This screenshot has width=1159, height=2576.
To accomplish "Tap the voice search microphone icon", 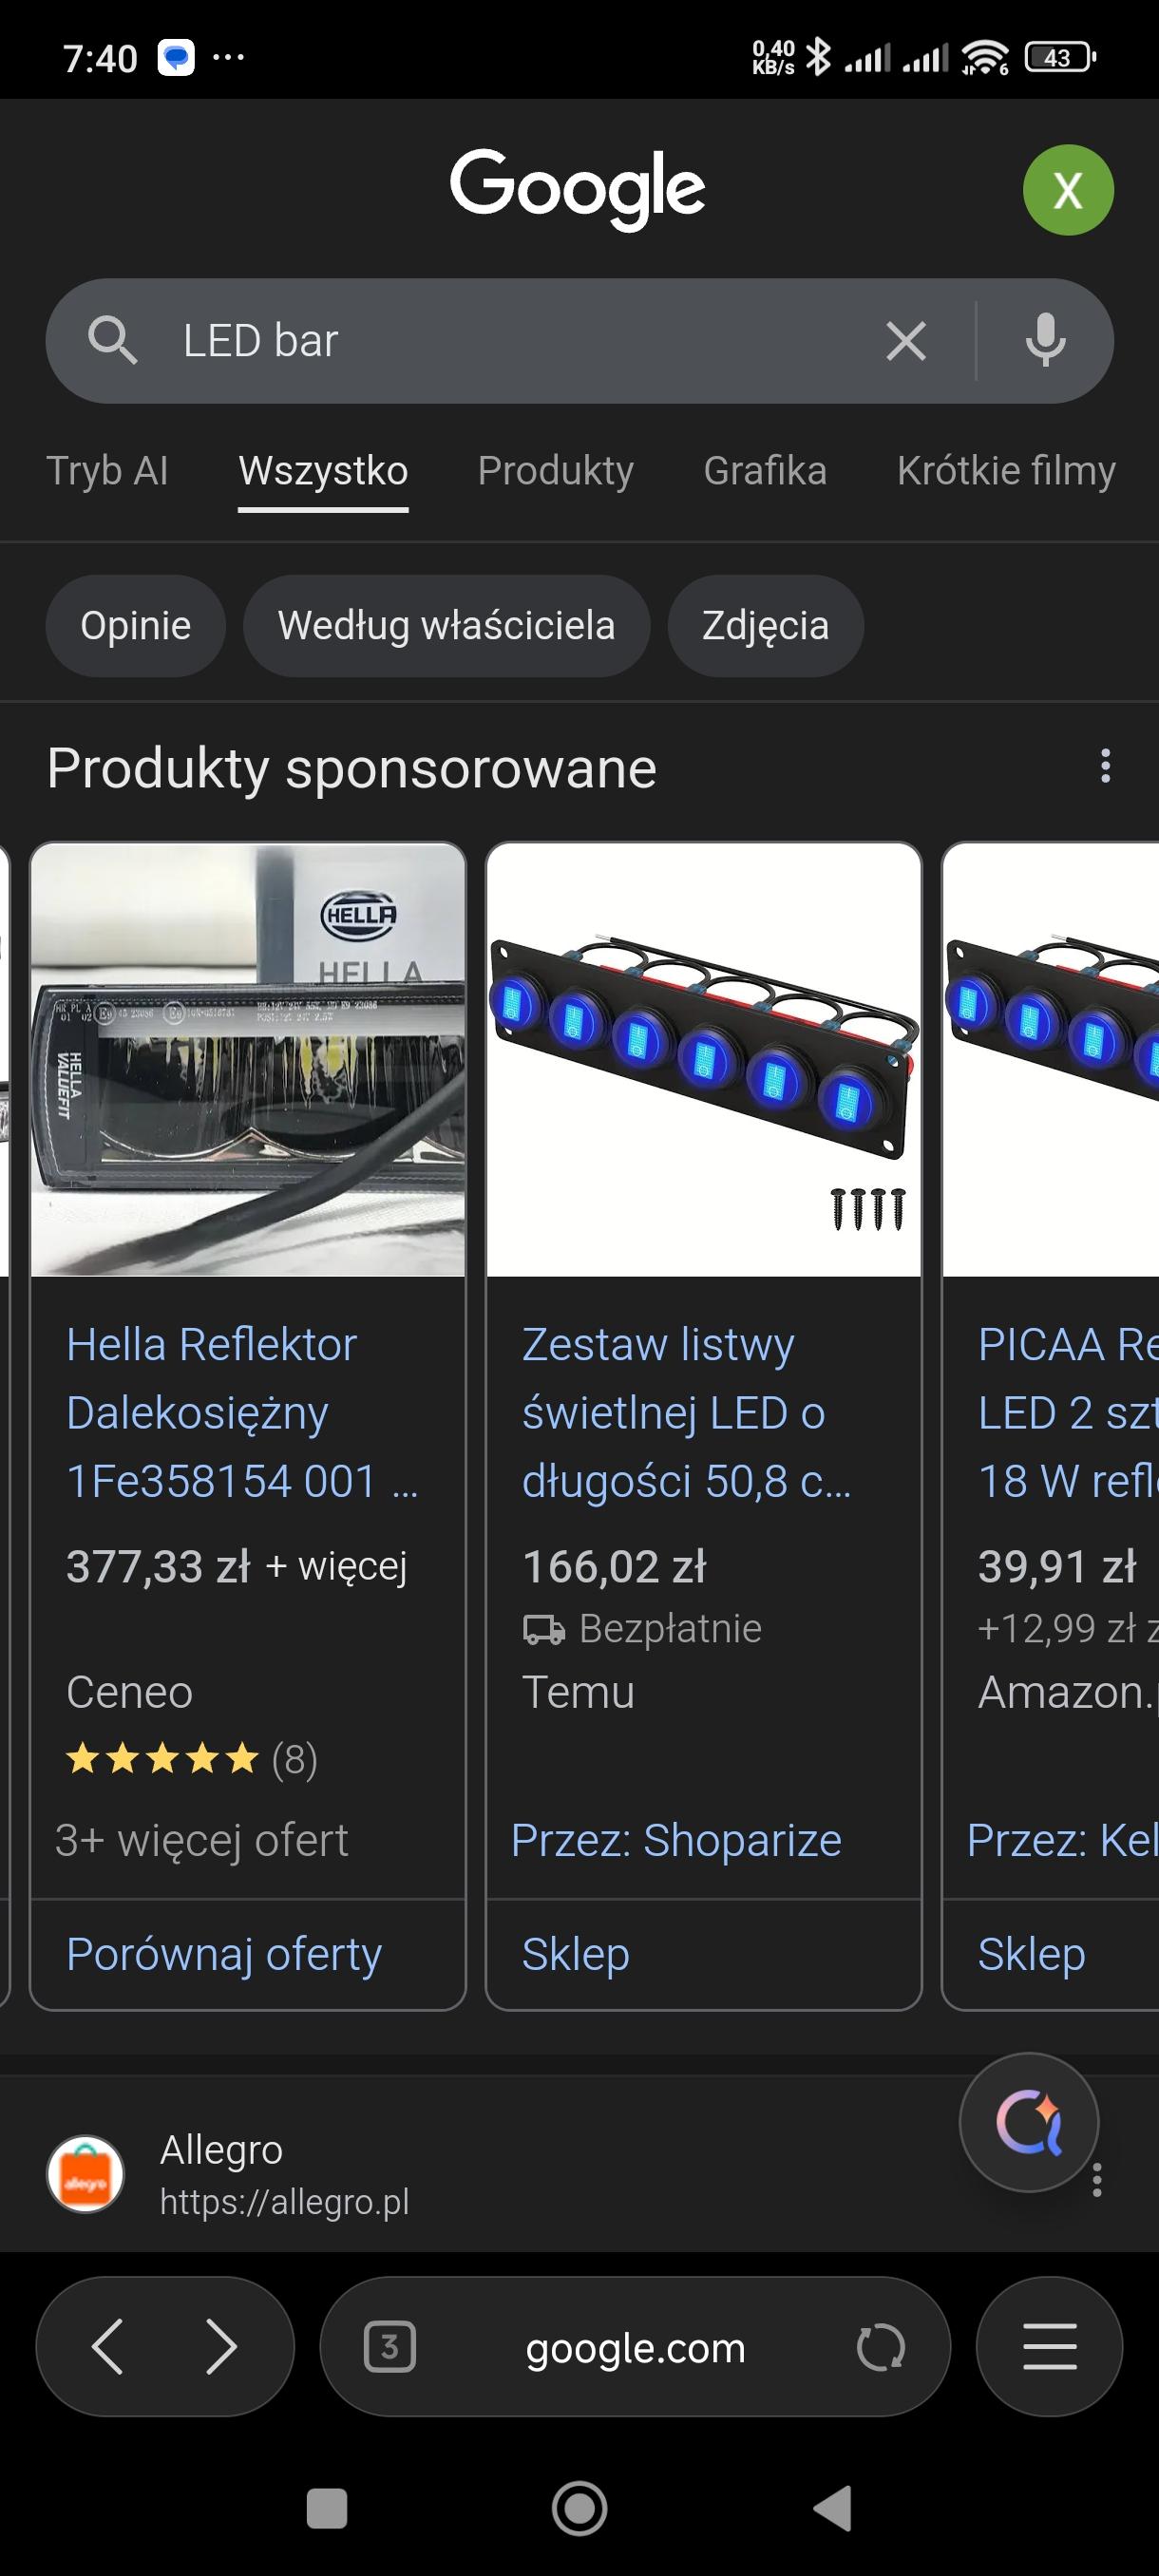I will point(1044,341).
